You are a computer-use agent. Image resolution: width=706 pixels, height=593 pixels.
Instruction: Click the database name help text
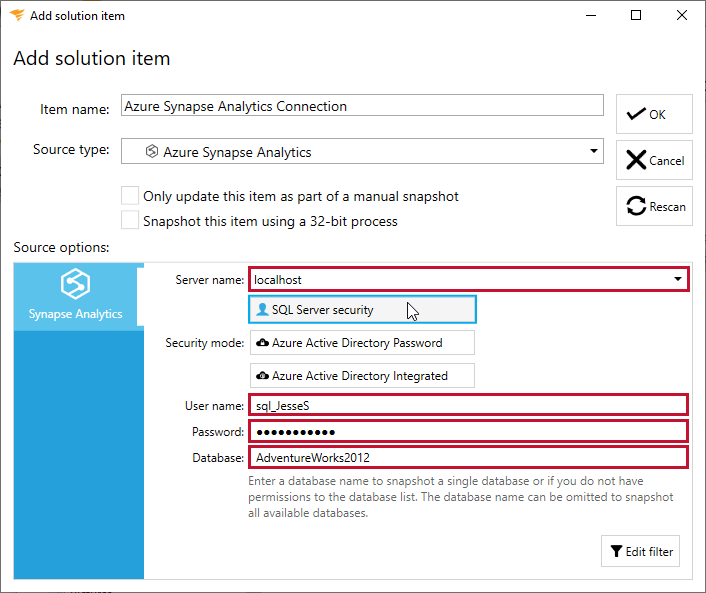[460, 497]
